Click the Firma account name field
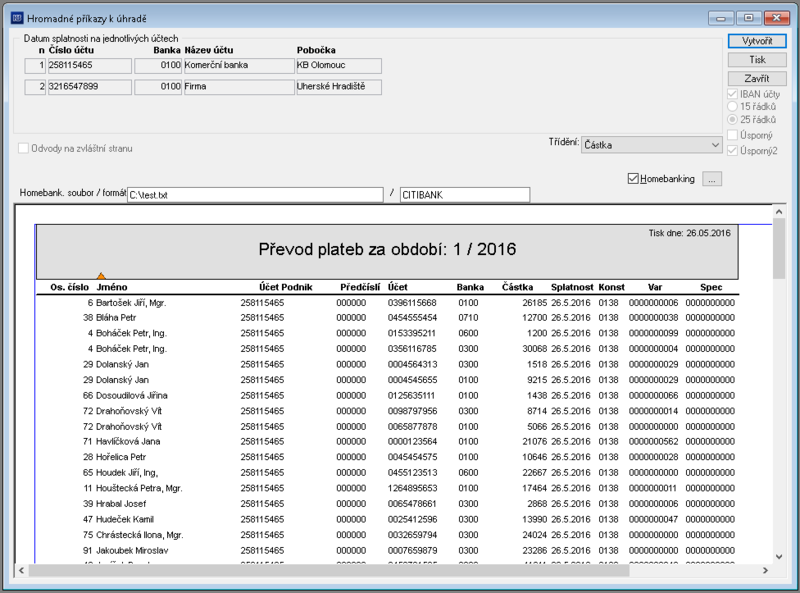800x593 pixels. point(238,87)
